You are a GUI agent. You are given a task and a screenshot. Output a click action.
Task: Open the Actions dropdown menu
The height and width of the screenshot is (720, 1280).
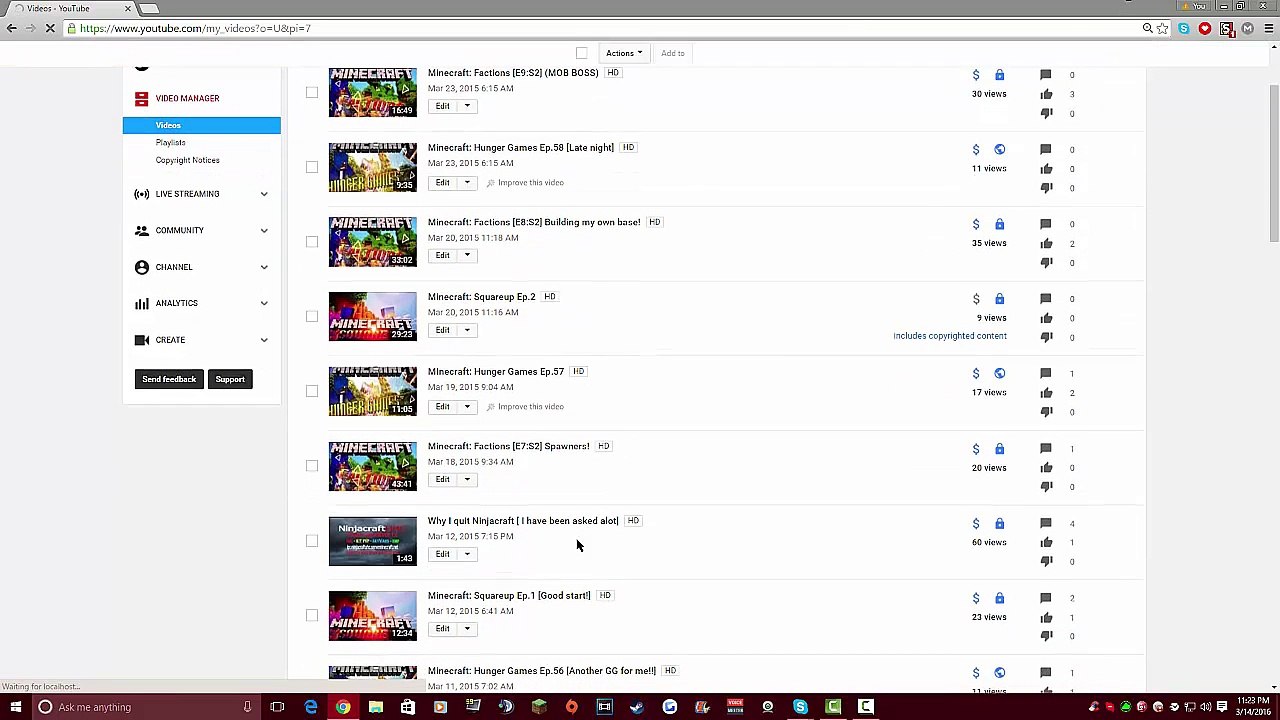[623, 53]
